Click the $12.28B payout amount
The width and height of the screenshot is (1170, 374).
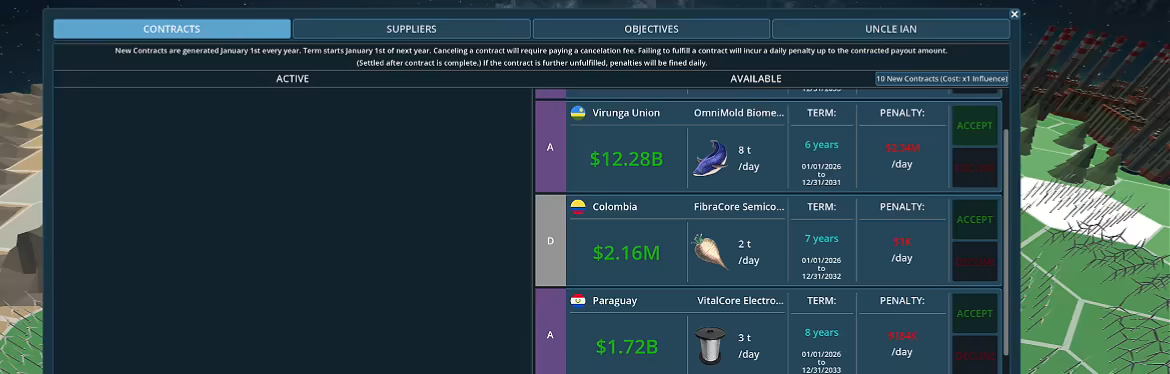click(x=626, y=159)
